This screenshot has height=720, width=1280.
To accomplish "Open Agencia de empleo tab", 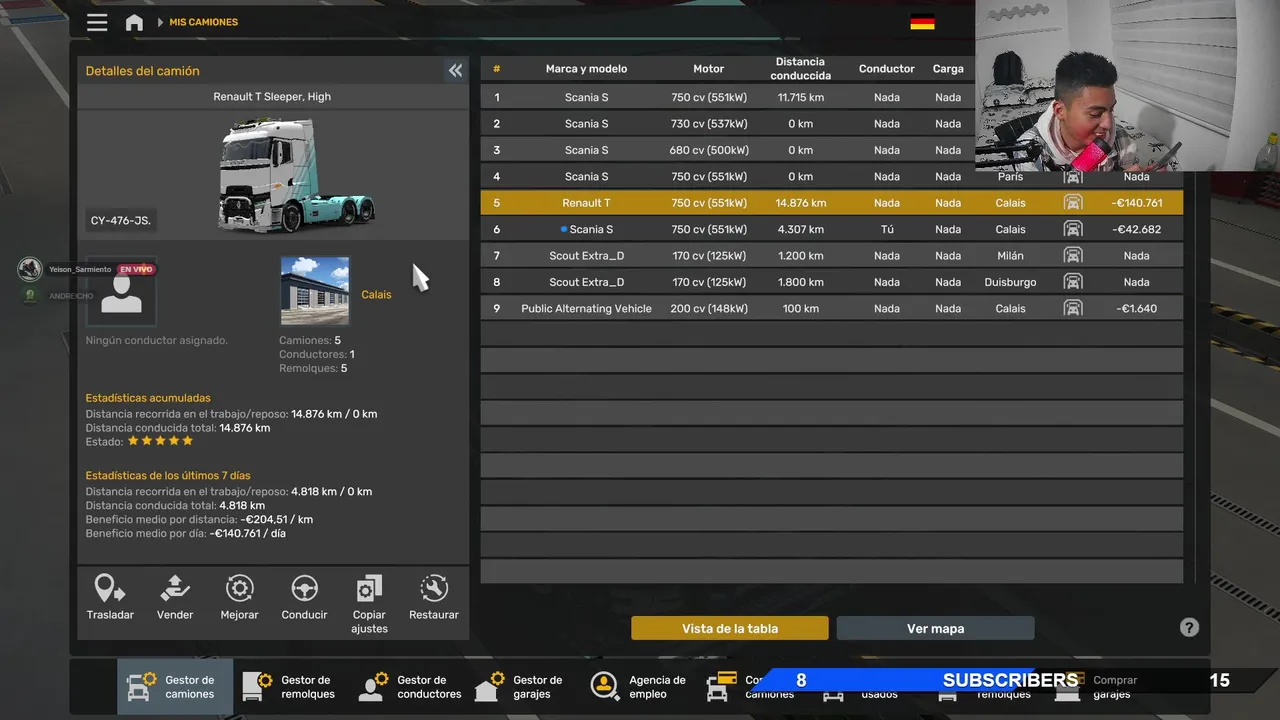I will click(x=640, y=686).
